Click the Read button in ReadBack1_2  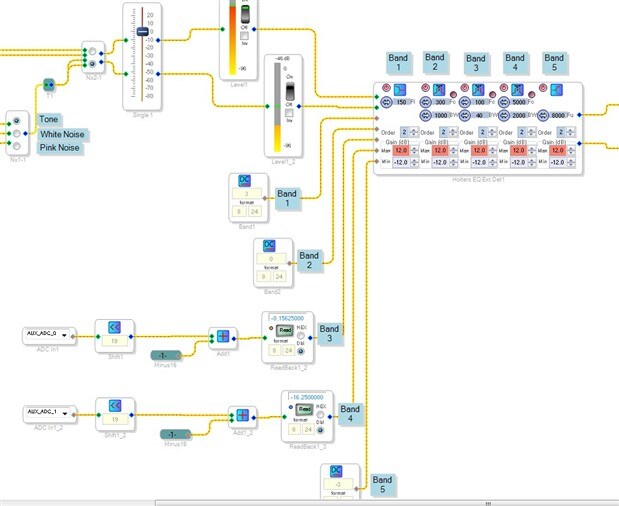coord(285,330)
